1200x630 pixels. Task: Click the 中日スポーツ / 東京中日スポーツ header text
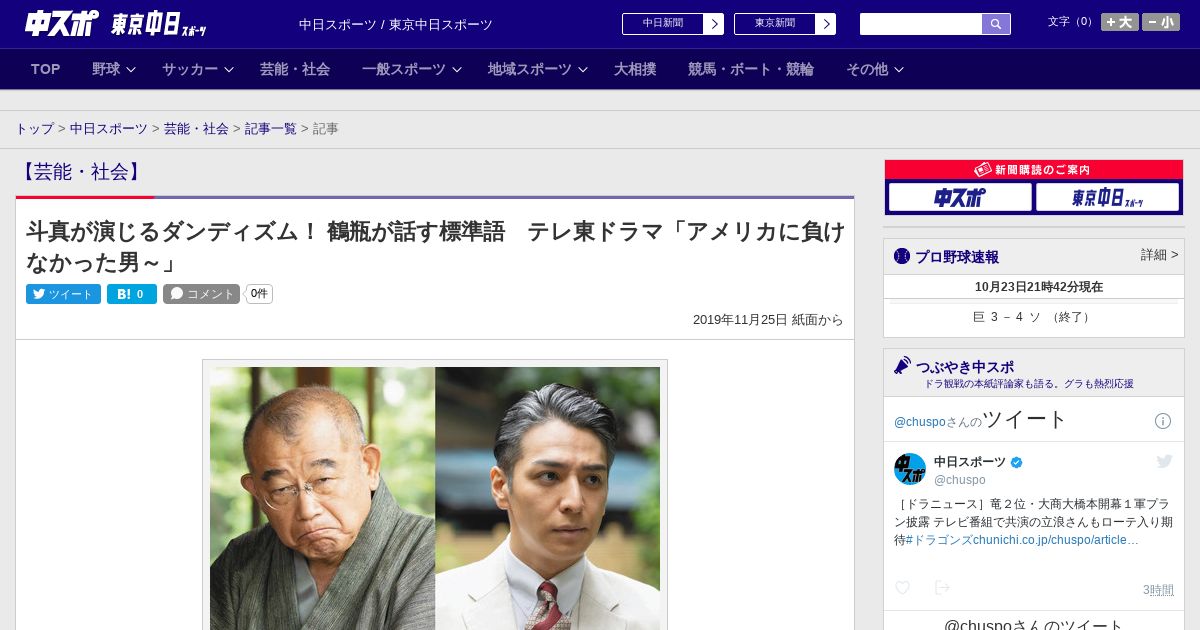coord(396,25)
